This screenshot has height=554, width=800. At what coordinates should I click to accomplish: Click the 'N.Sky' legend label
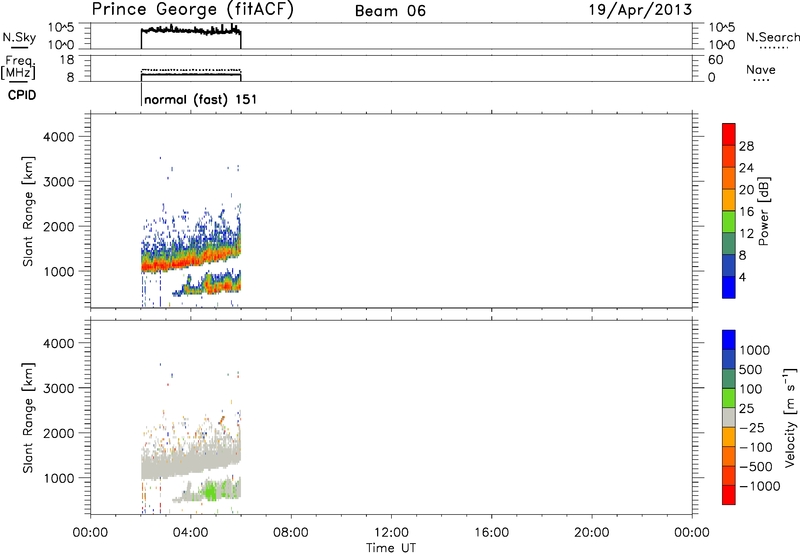click(19, 37)
